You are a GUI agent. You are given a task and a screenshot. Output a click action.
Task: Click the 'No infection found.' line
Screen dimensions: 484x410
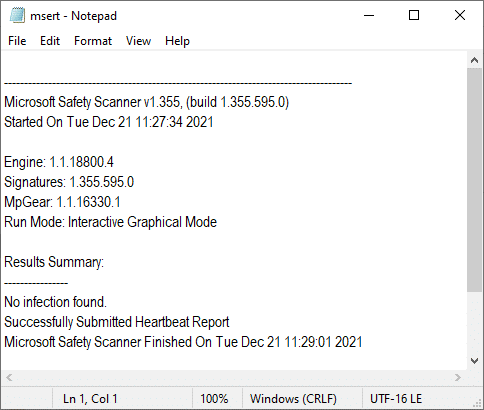click(x=55, y=302)
